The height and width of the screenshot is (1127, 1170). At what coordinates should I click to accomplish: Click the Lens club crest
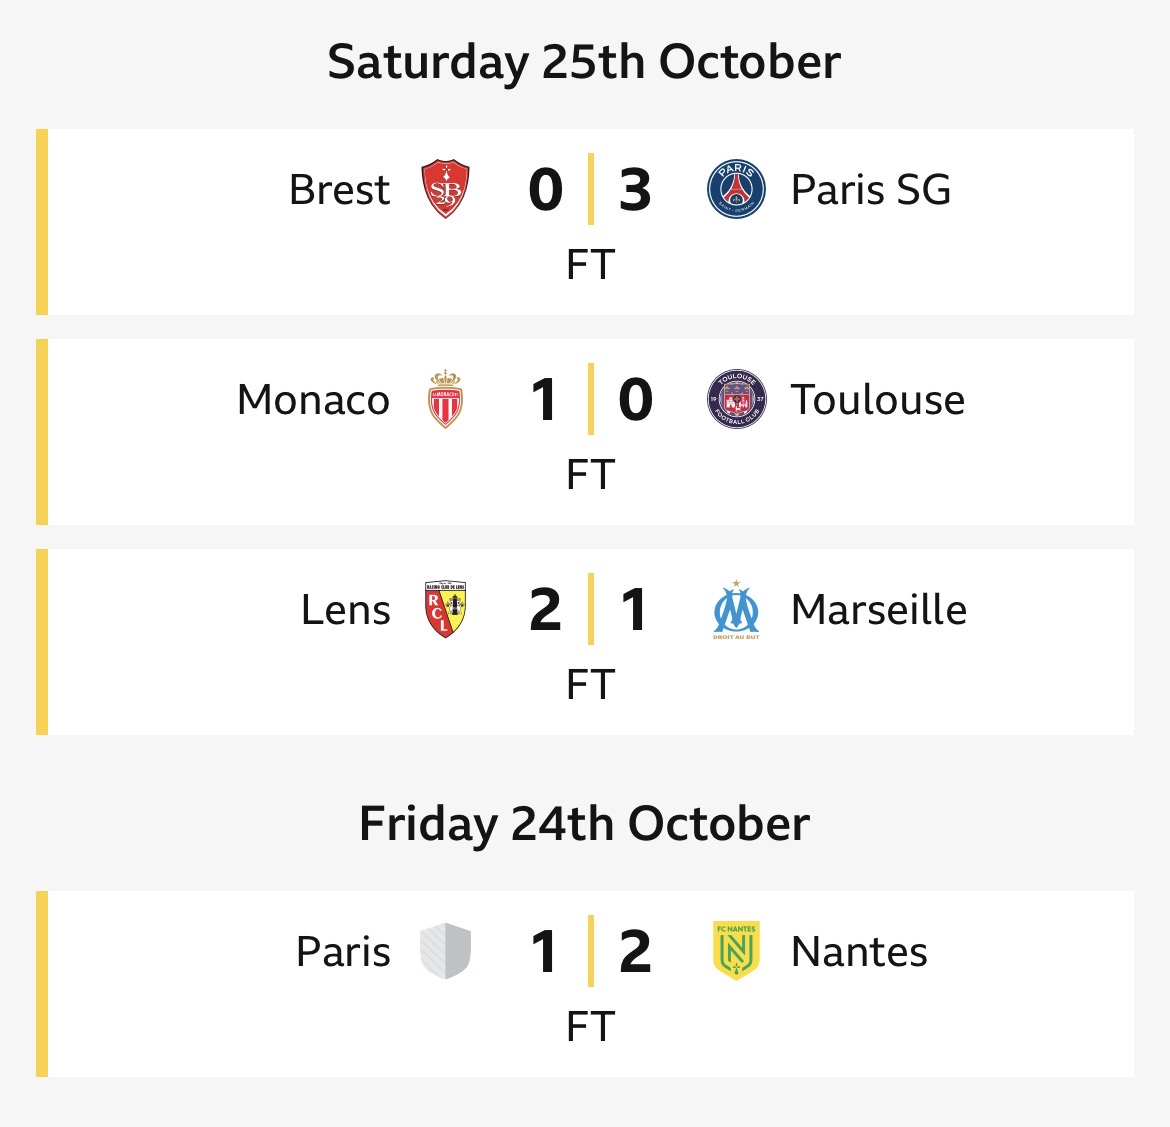445,609
